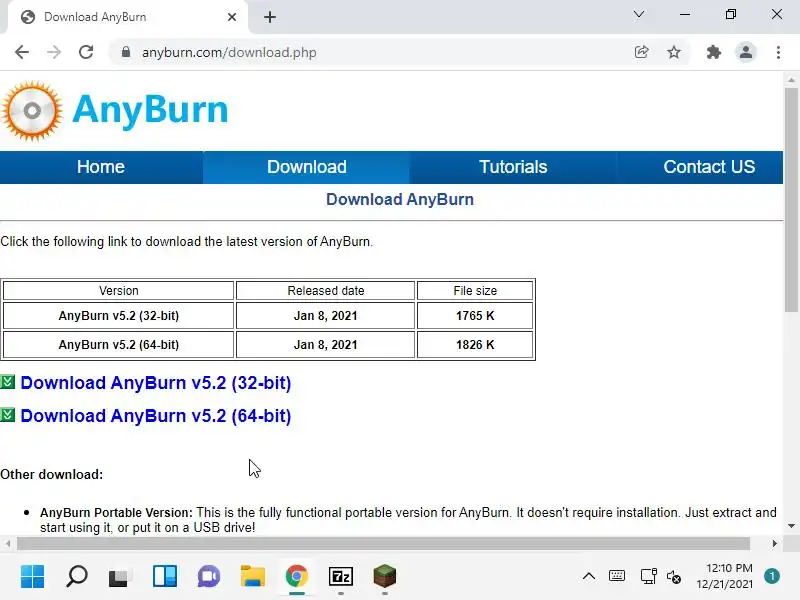Select Download navigation tab
Viewport: 800px width, 600px height.
(307, 167)
